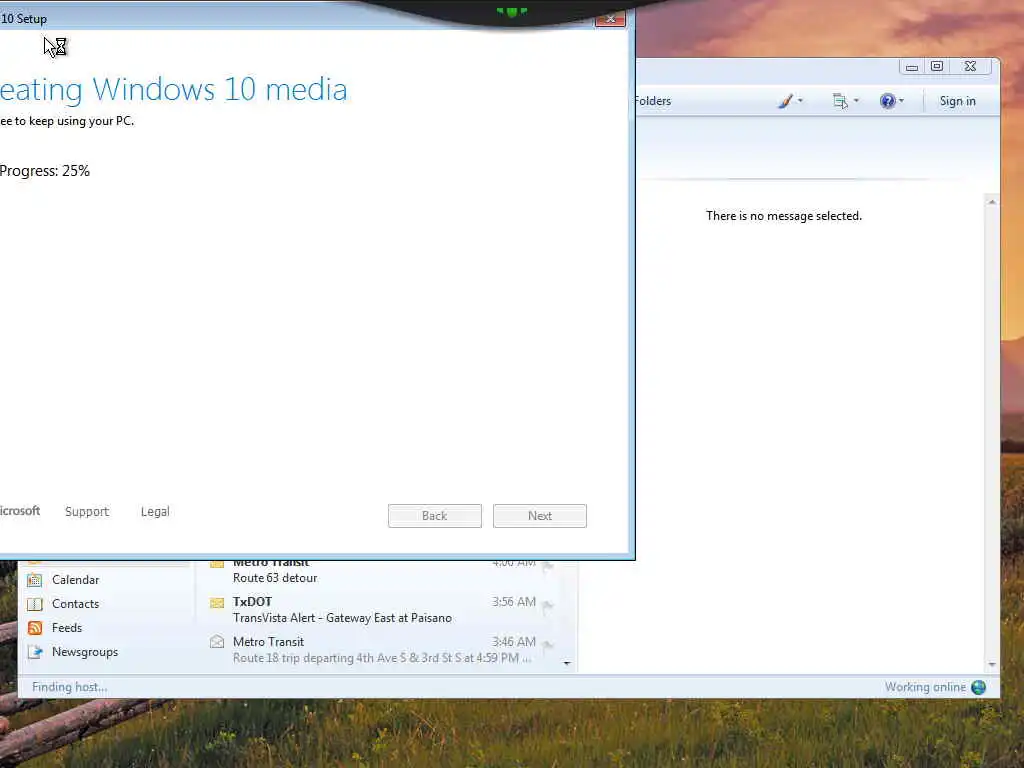Open 'TransVista Alert - Gateway East at Paisano' subject
Viewport: 1024px width, 768px height.
[342, 618]
